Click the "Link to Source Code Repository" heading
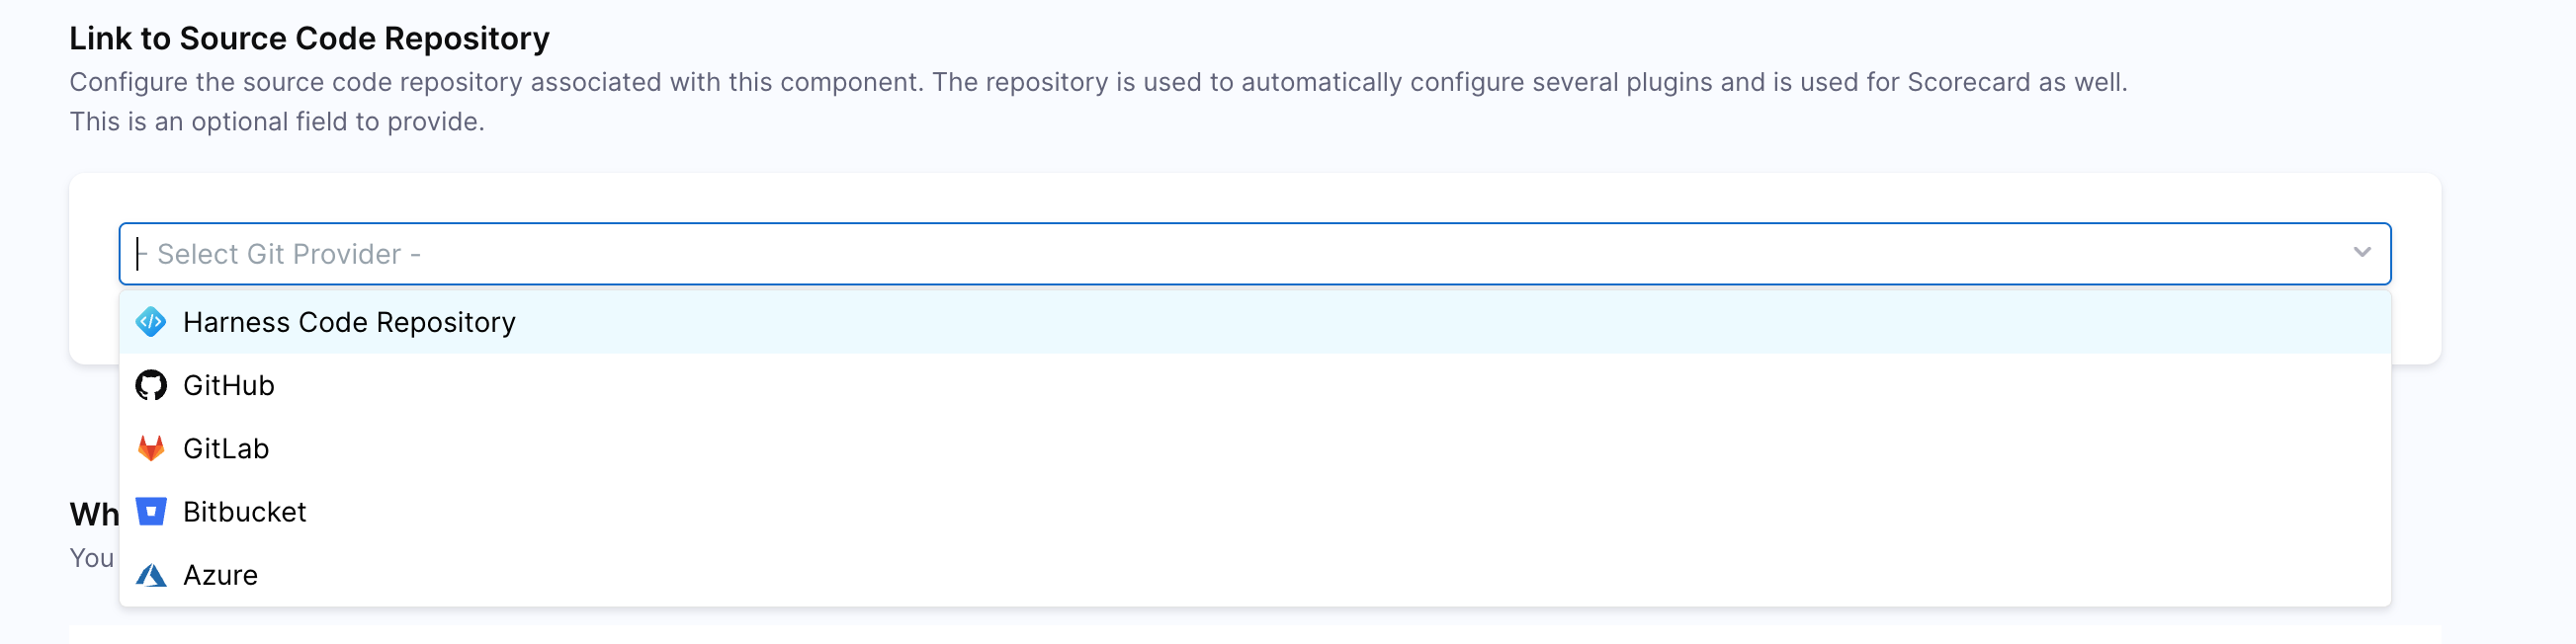2576x644 pixels. (309, 38)
